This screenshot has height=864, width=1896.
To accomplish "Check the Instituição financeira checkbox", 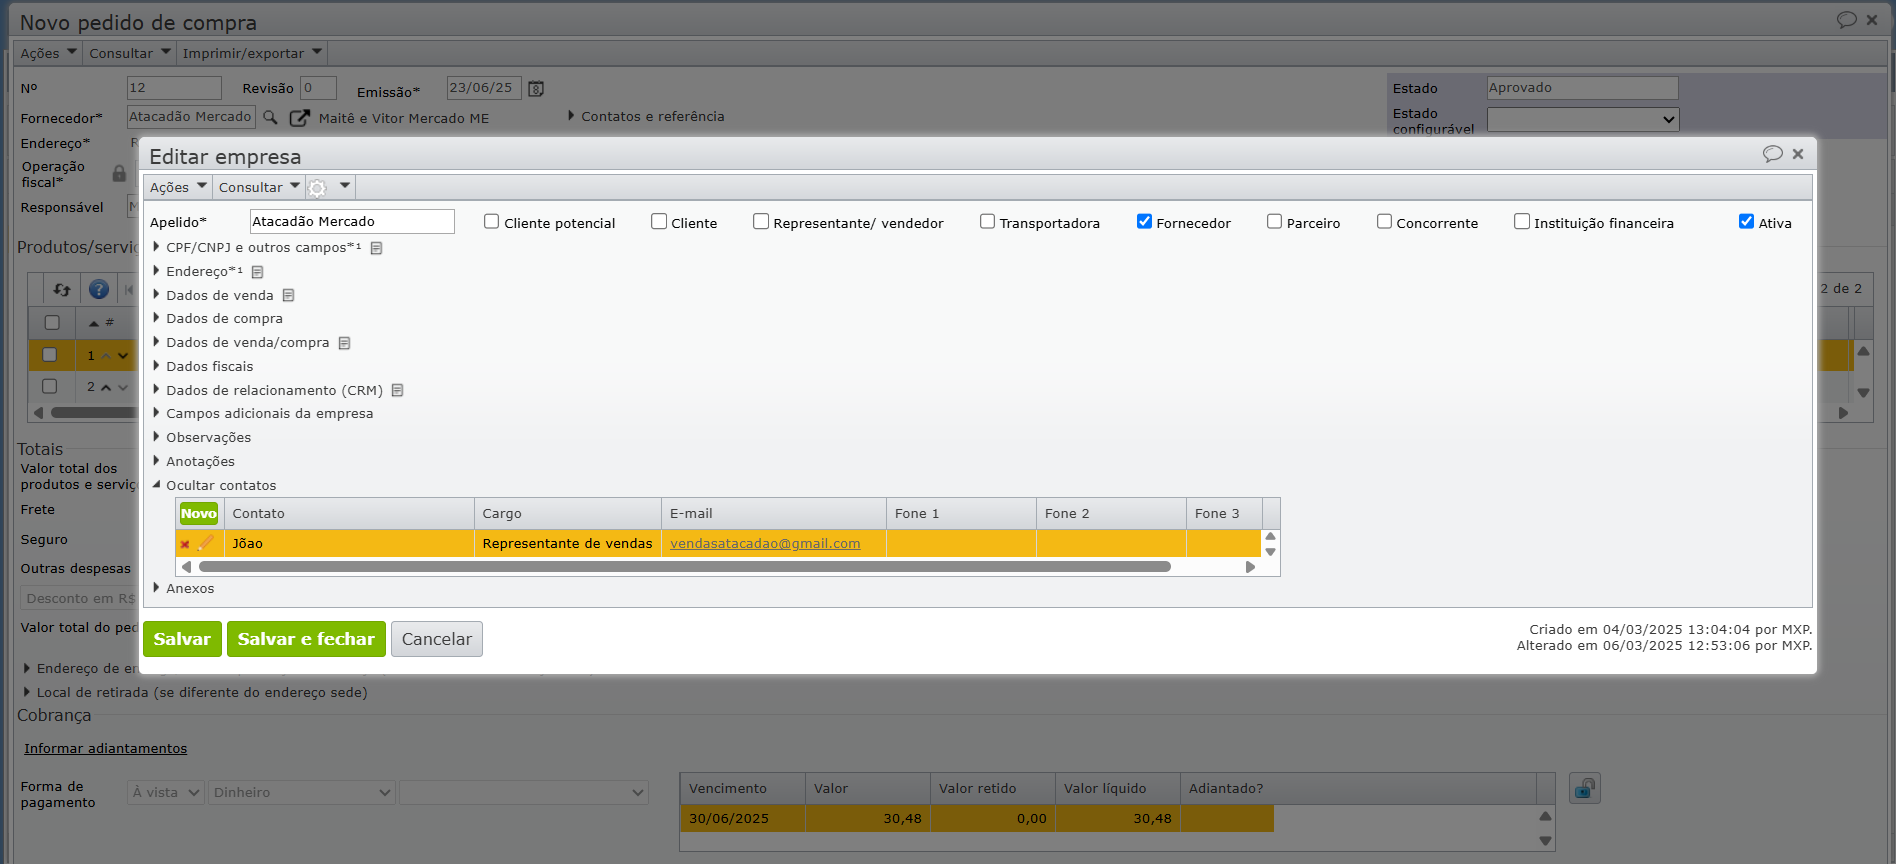I will click(x=1522, y=222).
